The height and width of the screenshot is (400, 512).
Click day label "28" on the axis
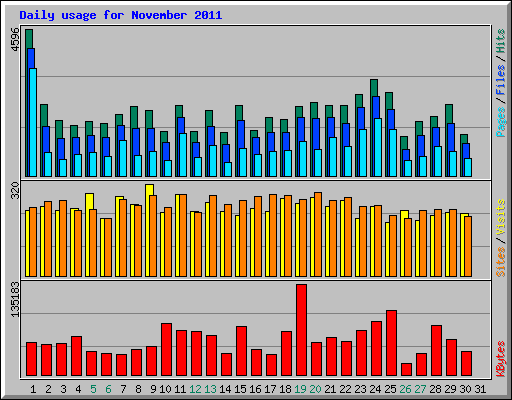(435, 389)
